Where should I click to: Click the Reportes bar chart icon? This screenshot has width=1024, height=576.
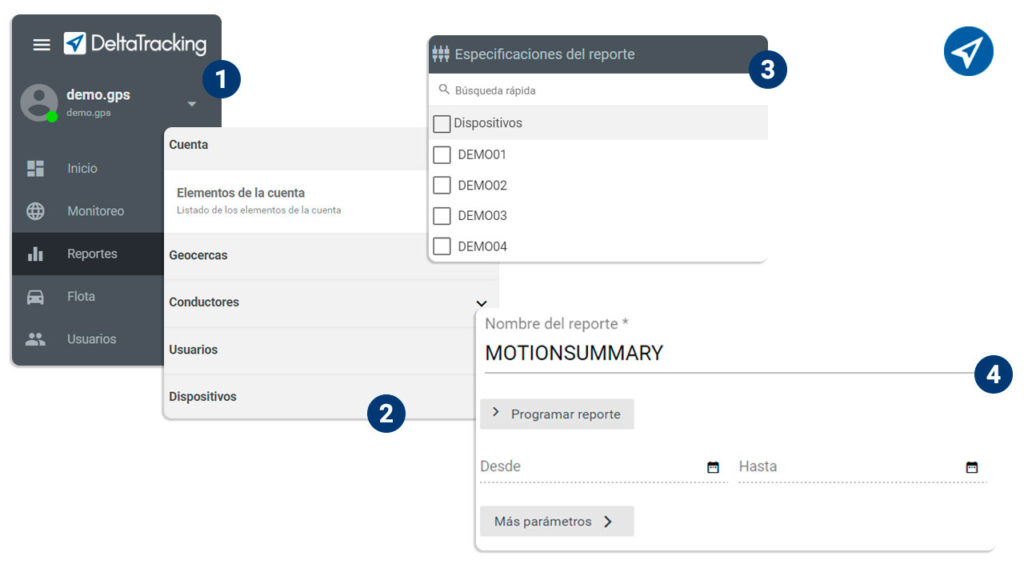pos(35,254)
